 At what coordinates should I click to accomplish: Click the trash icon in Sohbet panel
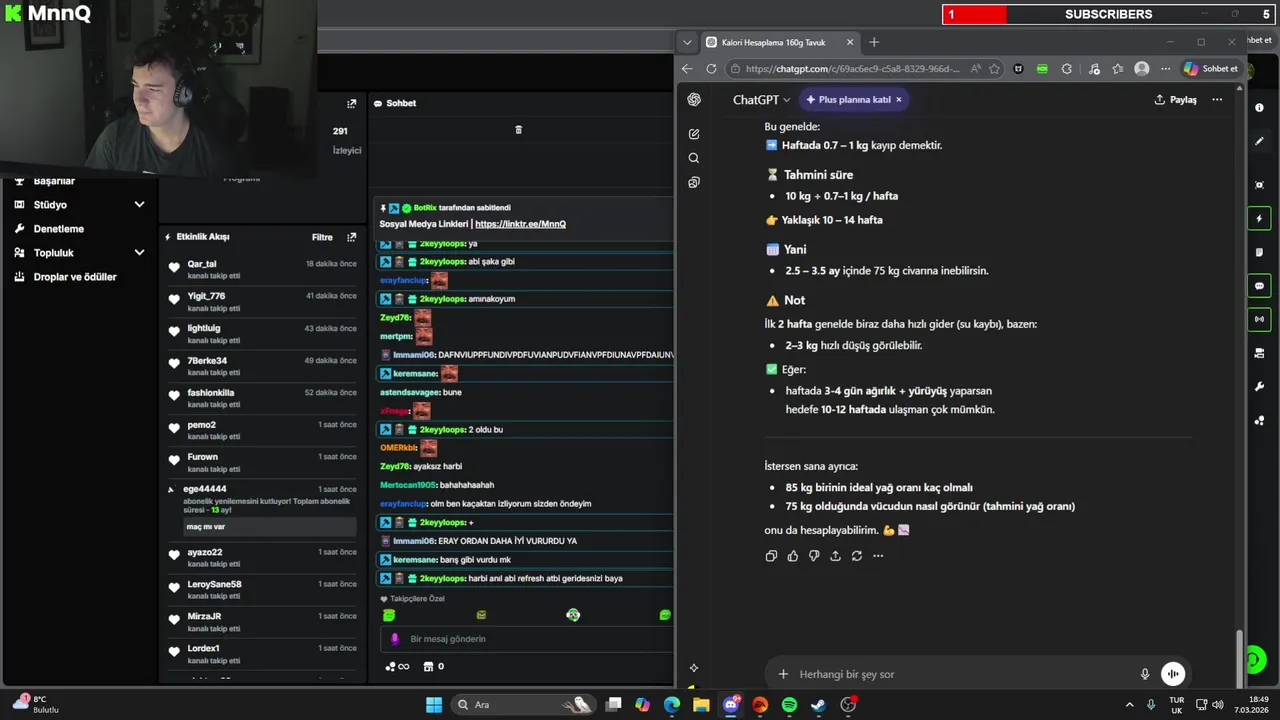(x=518, y=130)
